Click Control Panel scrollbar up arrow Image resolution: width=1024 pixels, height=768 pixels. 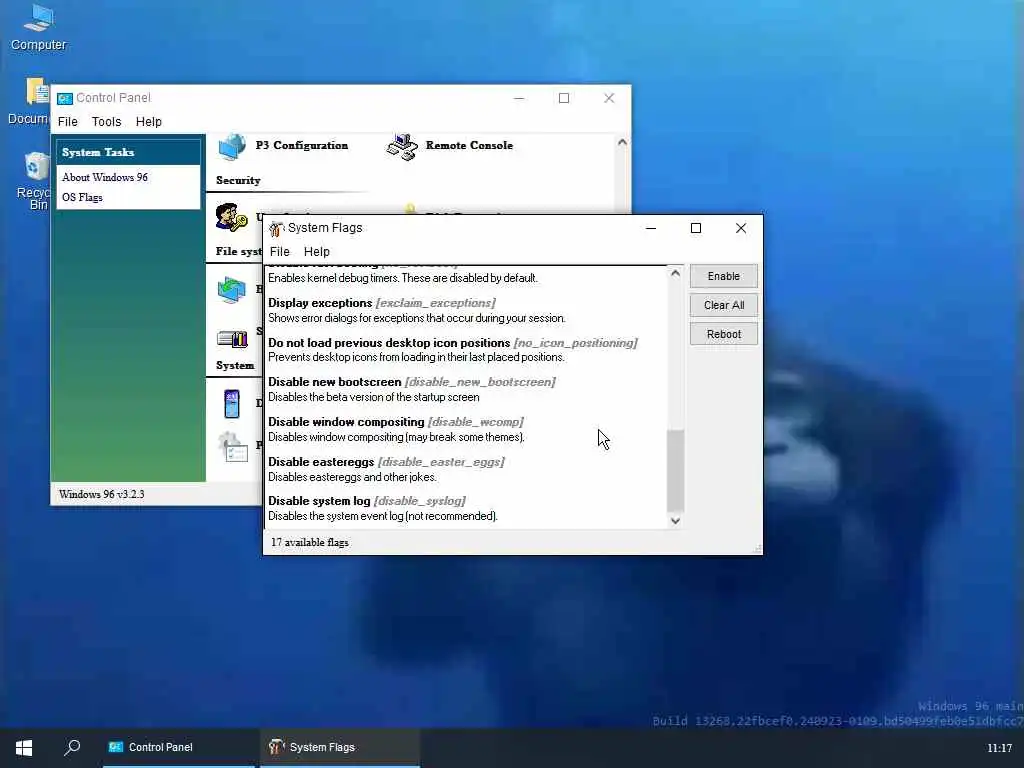click(x=622, y=142)
